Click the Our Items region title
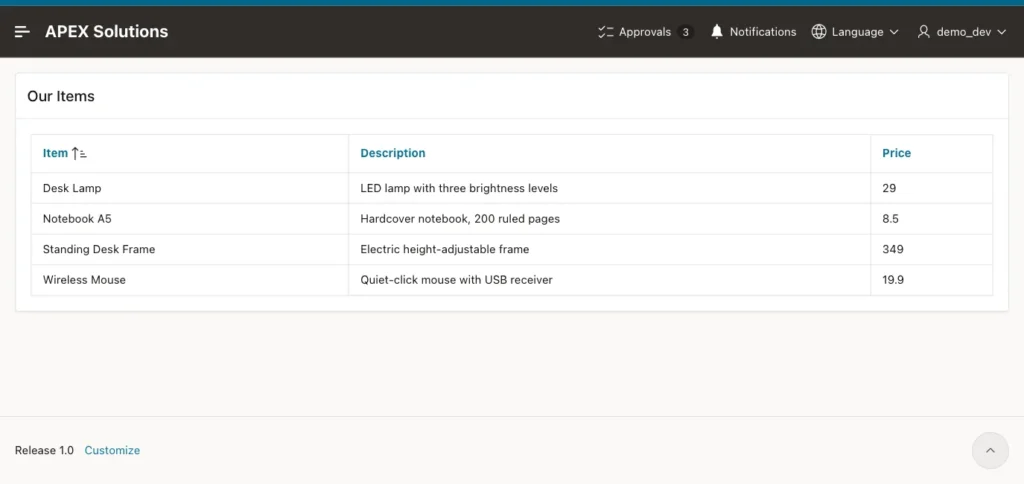 [x=61, y=96]
